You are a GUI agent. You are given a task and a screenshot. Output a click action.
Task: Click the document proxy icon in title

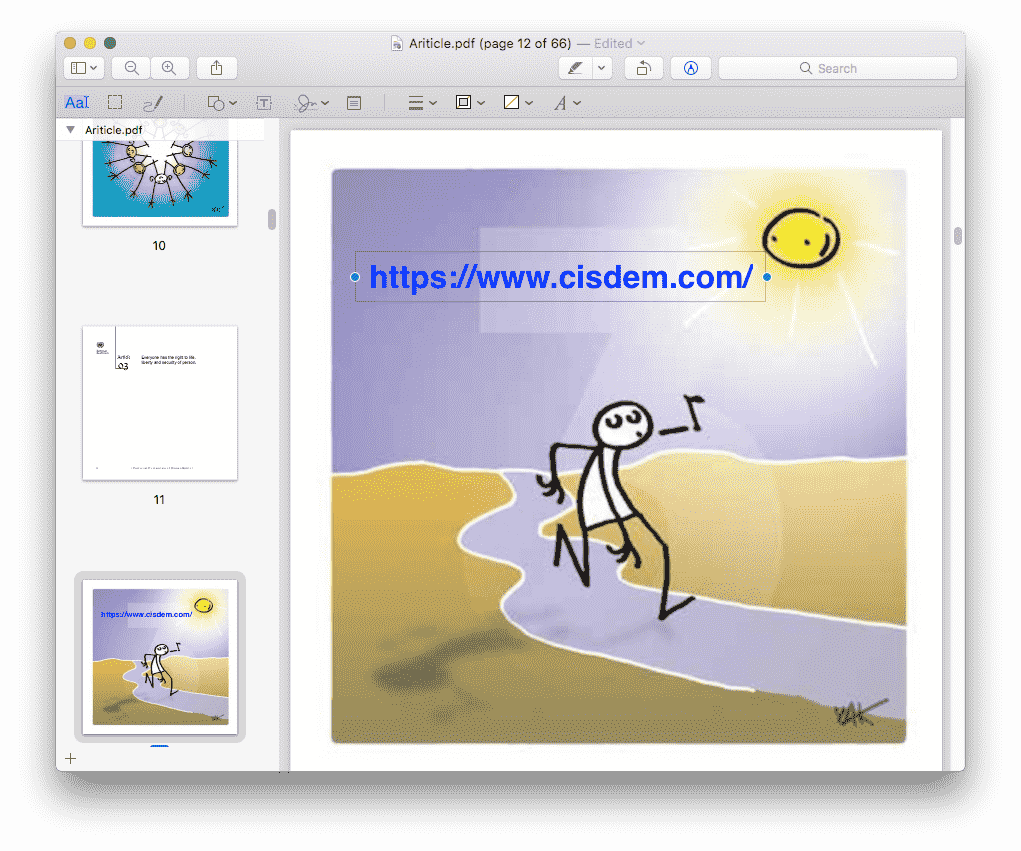(x=397, y=43)
